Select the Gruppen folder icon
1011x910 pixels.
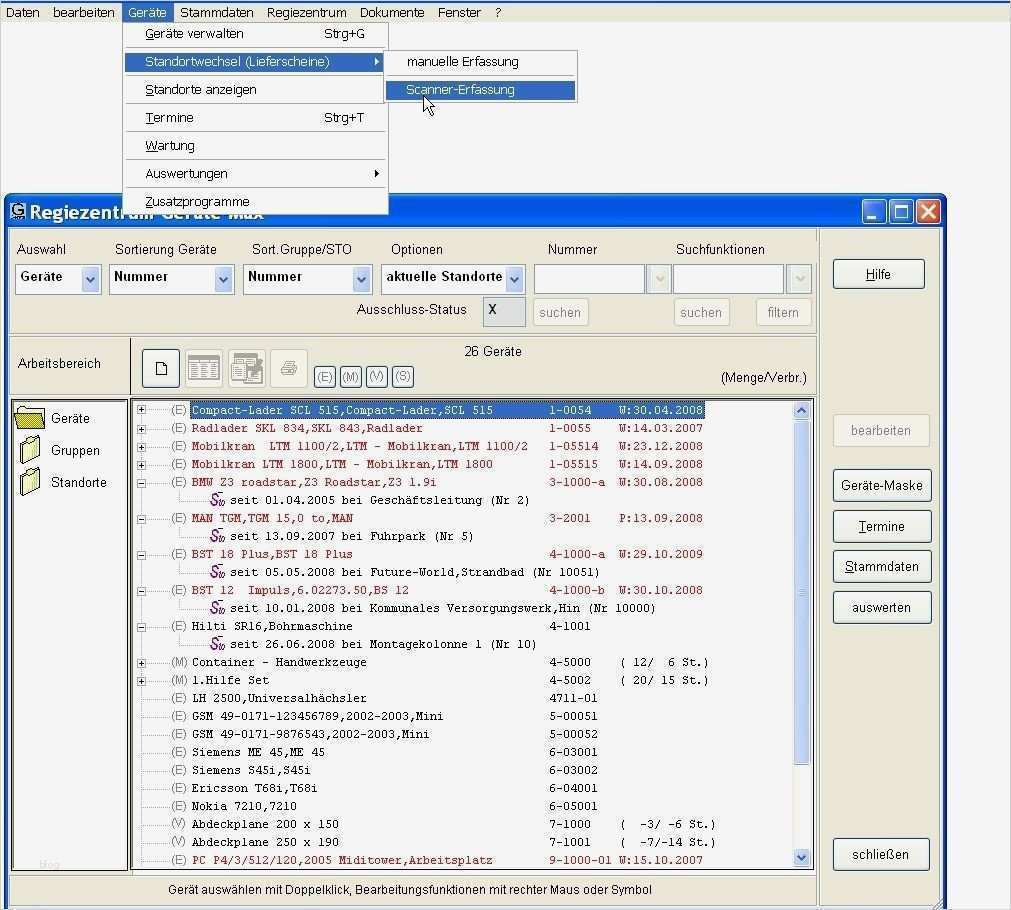(30, 450)
